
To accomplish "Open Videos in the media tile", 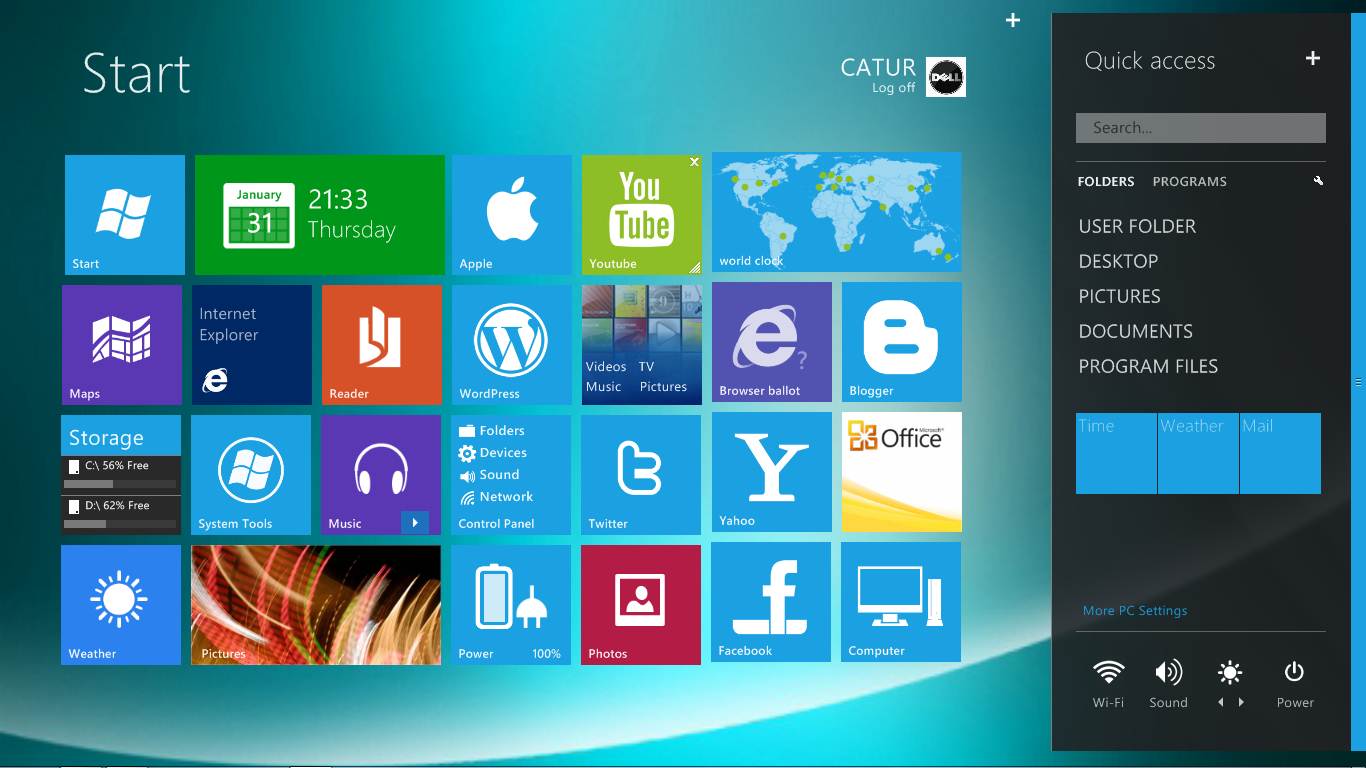I will 606,367.
